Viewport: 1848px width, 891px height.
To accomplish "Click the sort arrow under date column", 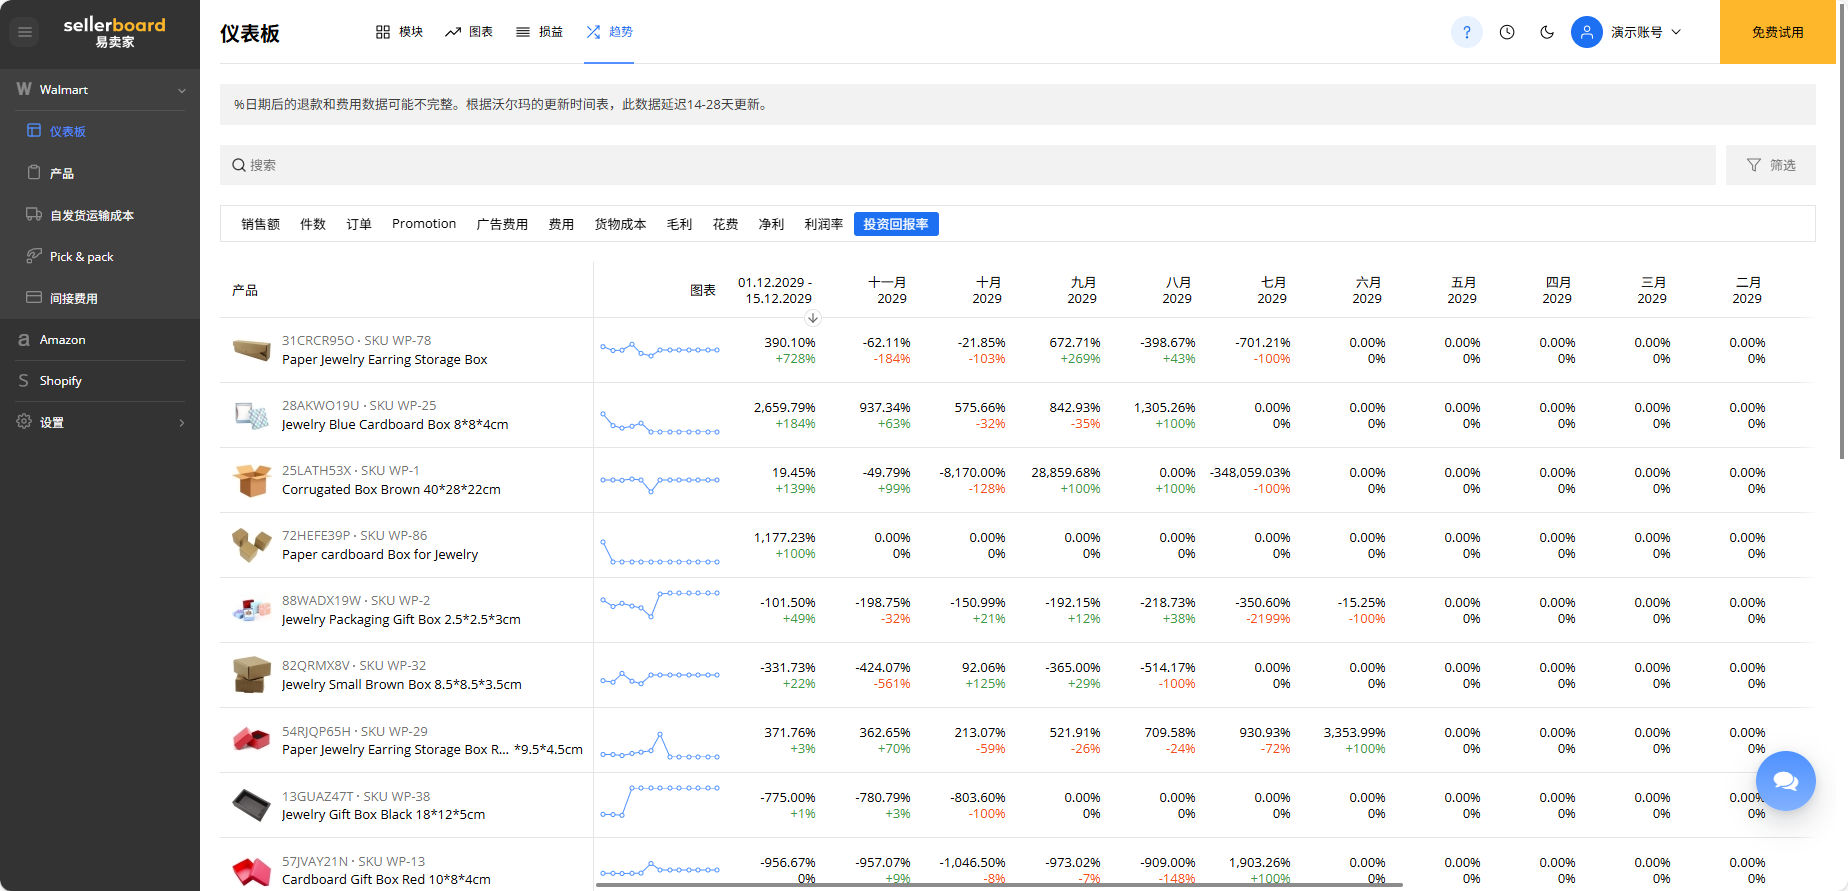I will (x=813, y=318).
